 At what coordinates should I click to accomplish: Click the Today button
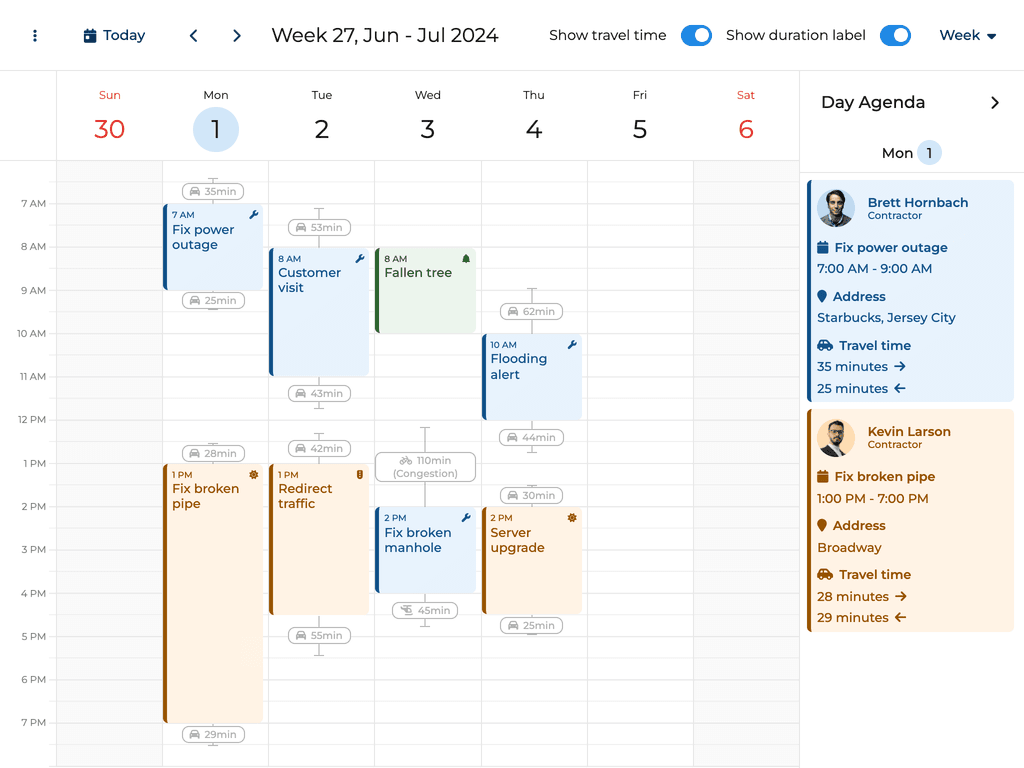114,36
